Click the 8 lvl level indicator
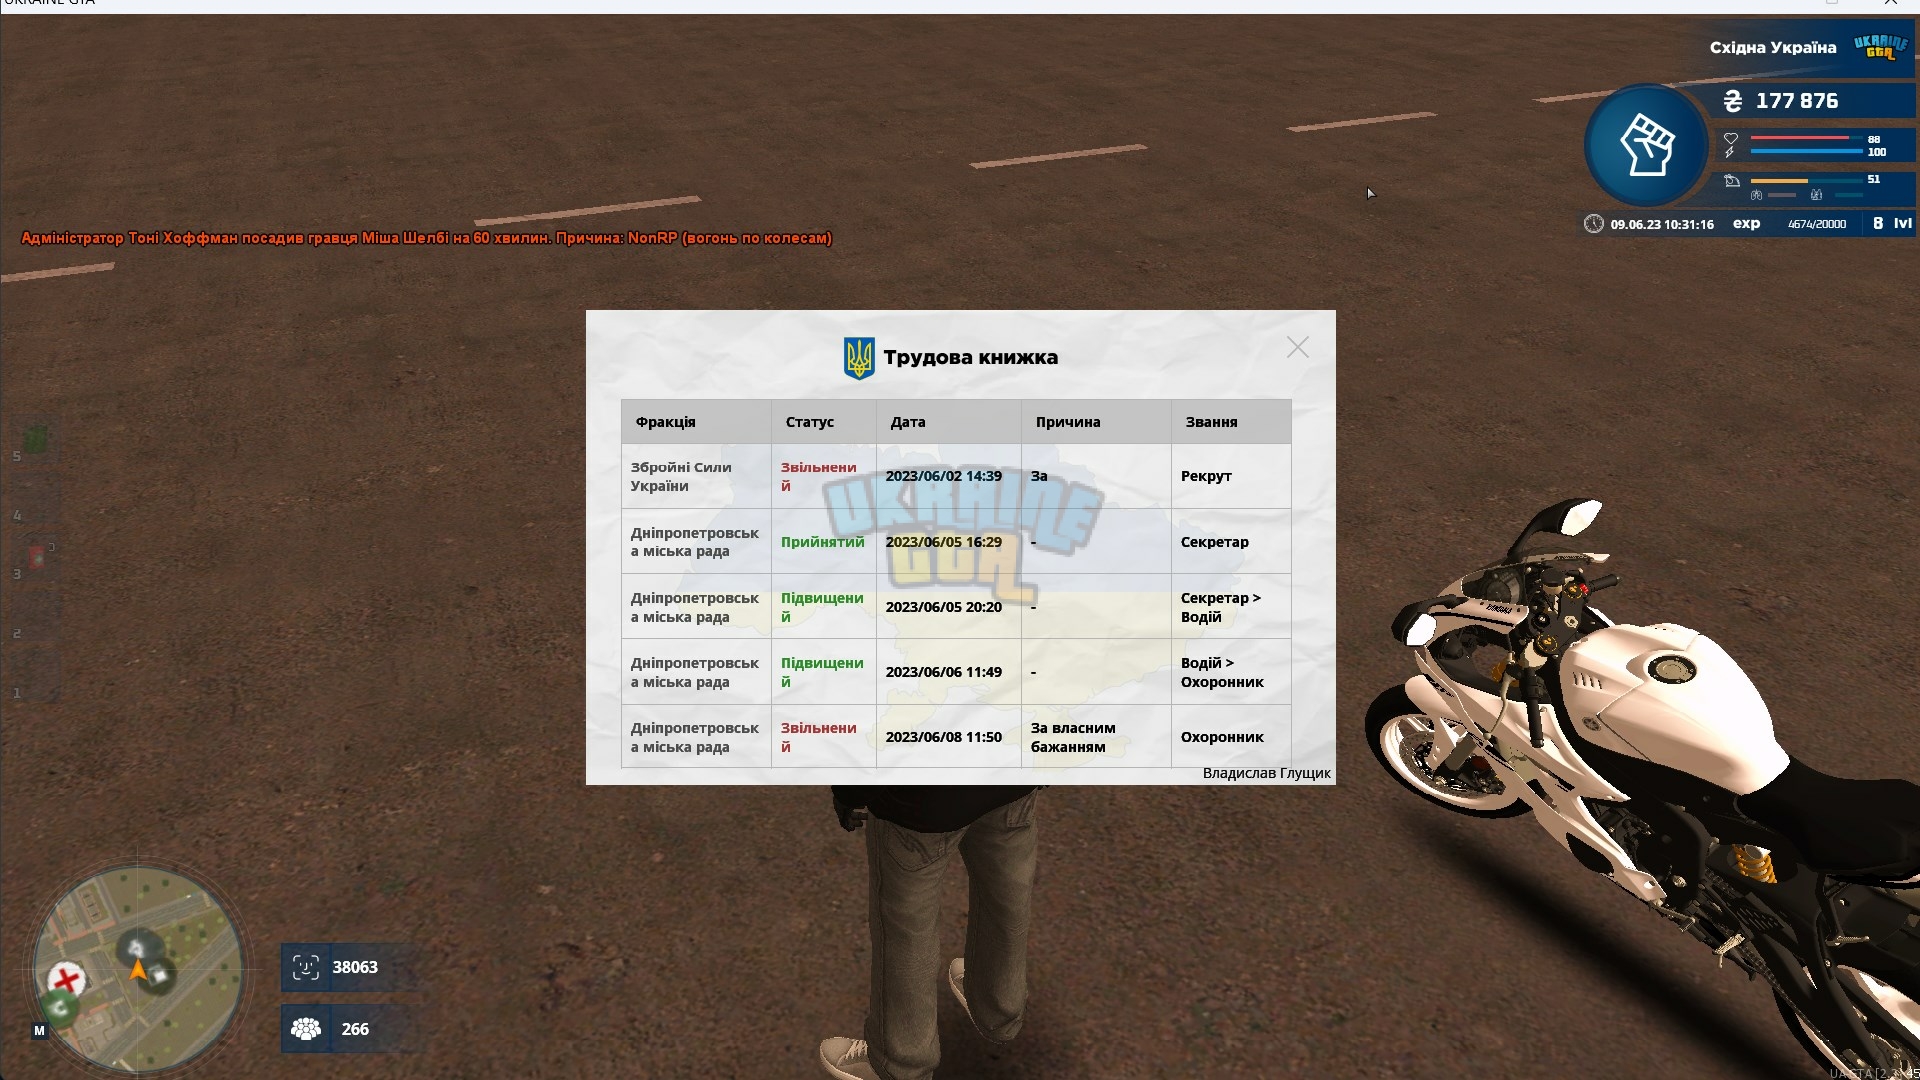Image resolution: width=1920 pixels, height=1080 pixels. coord(1892,223)
